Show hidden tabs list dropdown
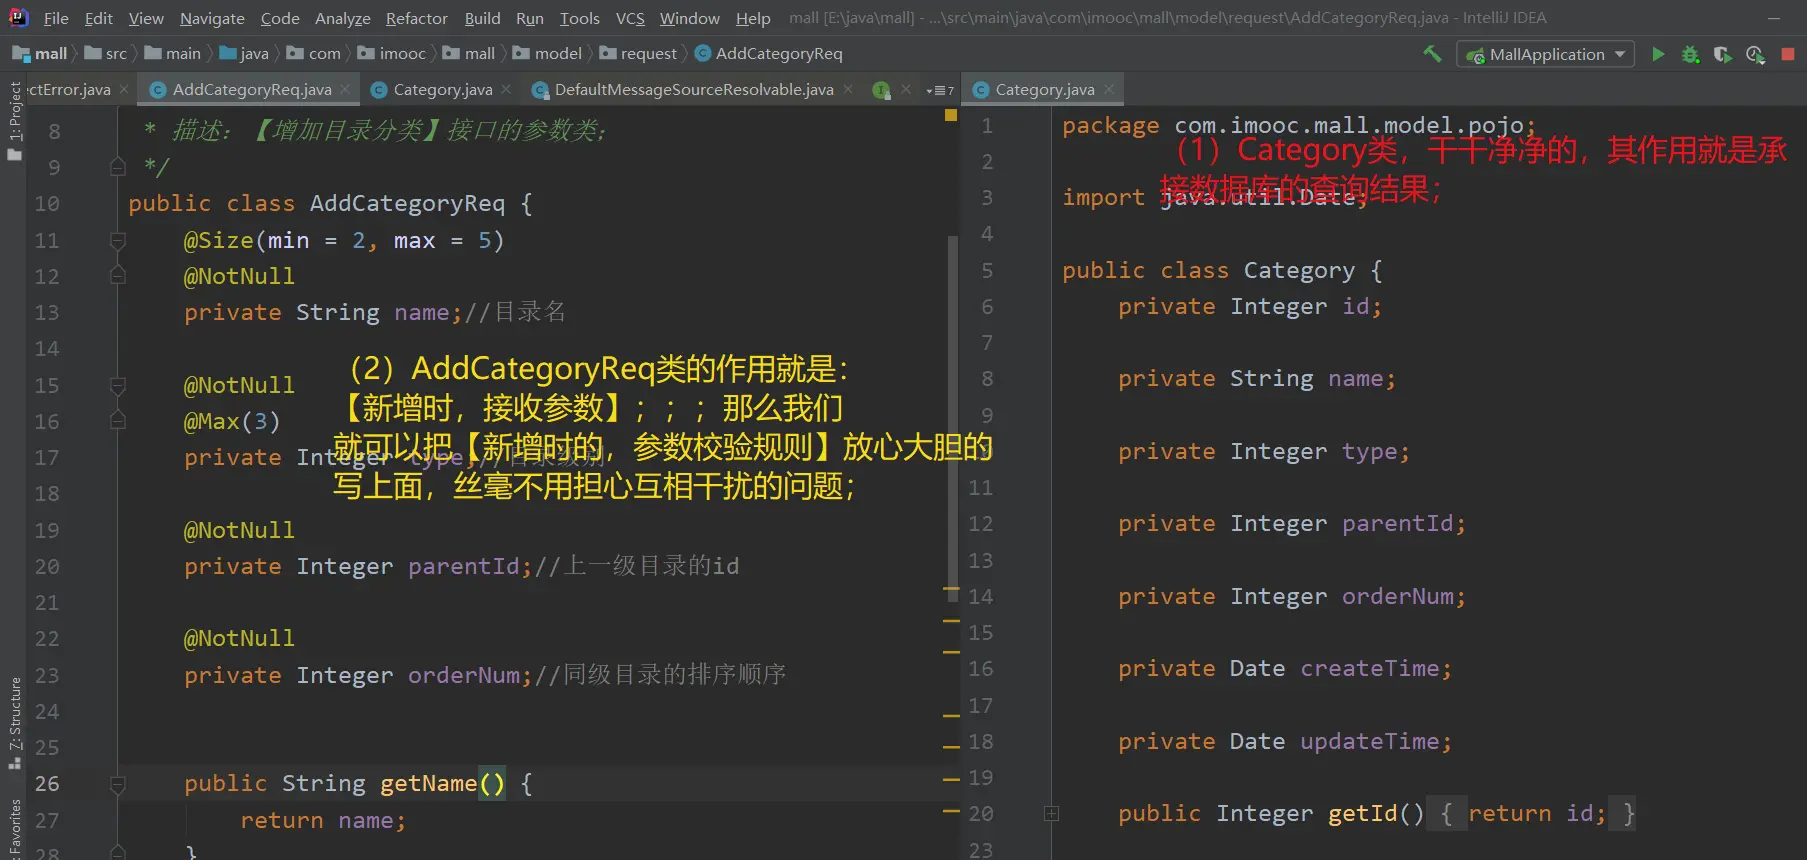 939,90
